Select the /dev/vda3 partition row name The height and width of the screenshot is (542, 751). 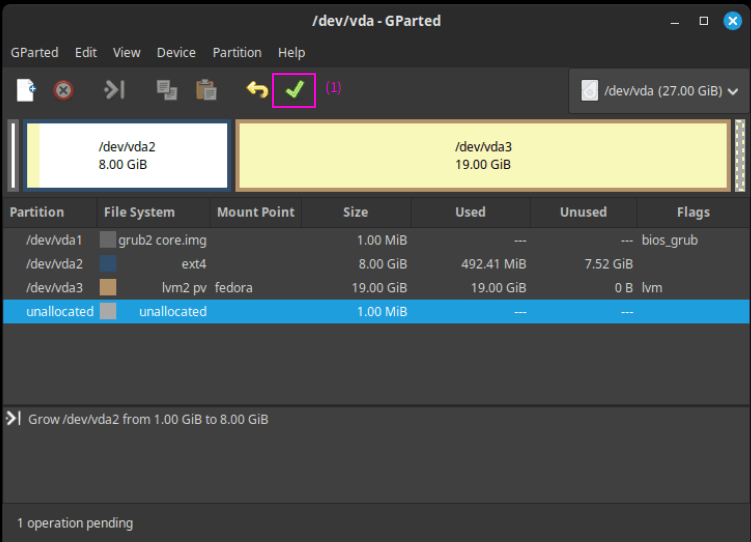coord(54,288)
